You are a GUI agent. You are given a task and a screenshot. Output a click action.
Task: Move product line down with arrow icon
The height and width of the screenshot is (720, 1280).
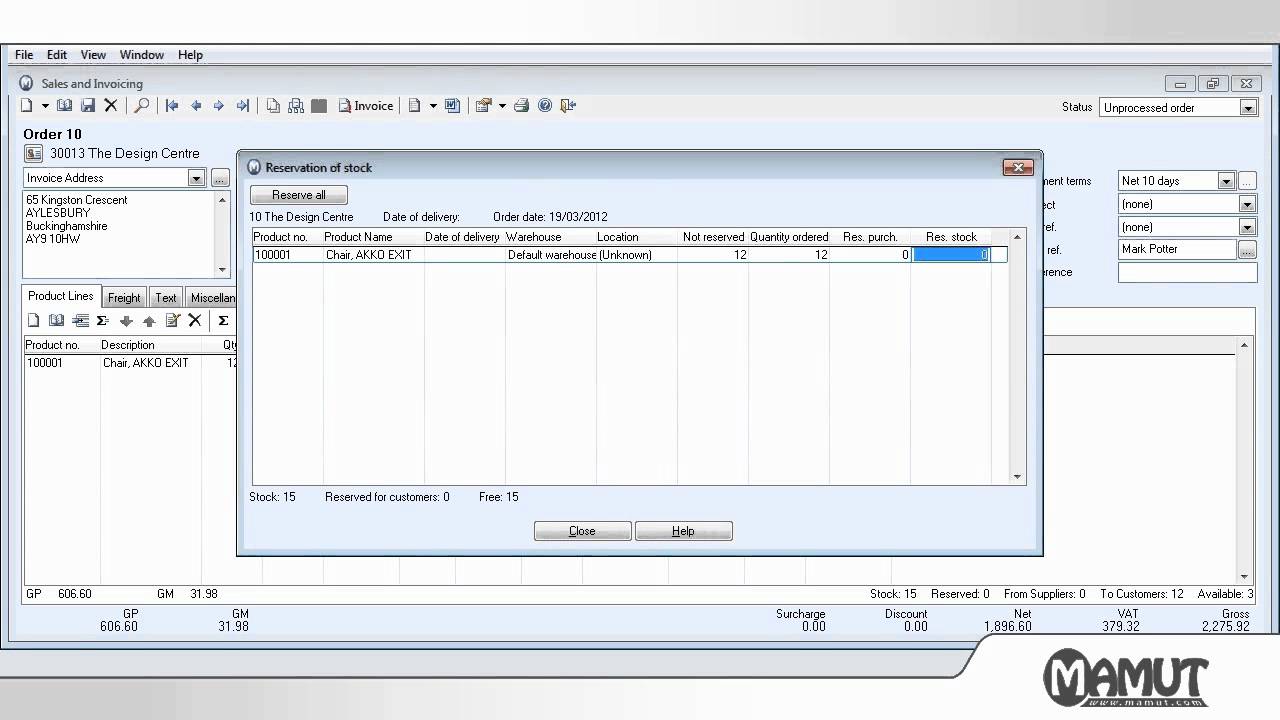point(126,320)
